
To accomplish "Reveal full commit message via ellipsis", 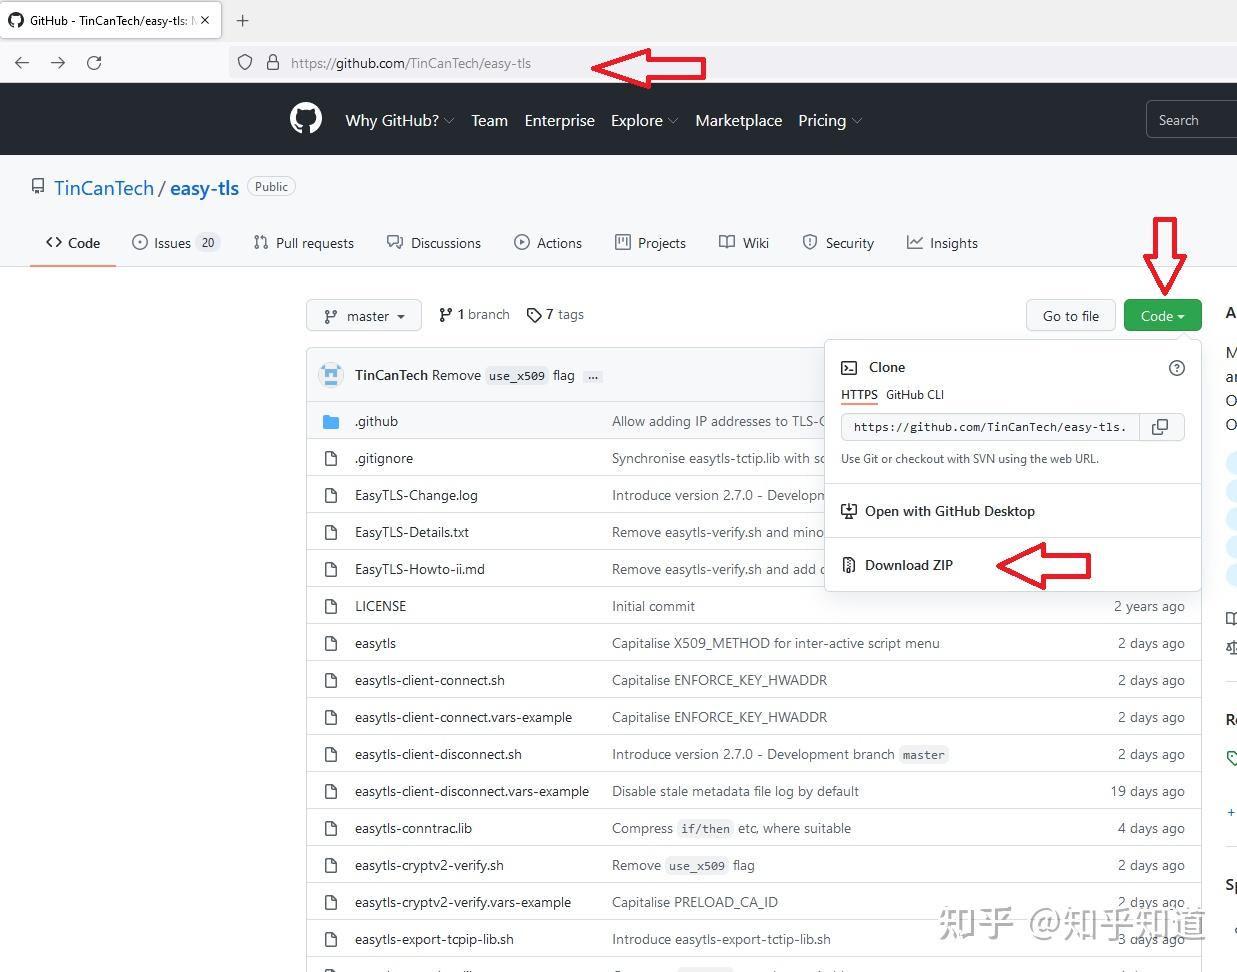I will 592,376.
